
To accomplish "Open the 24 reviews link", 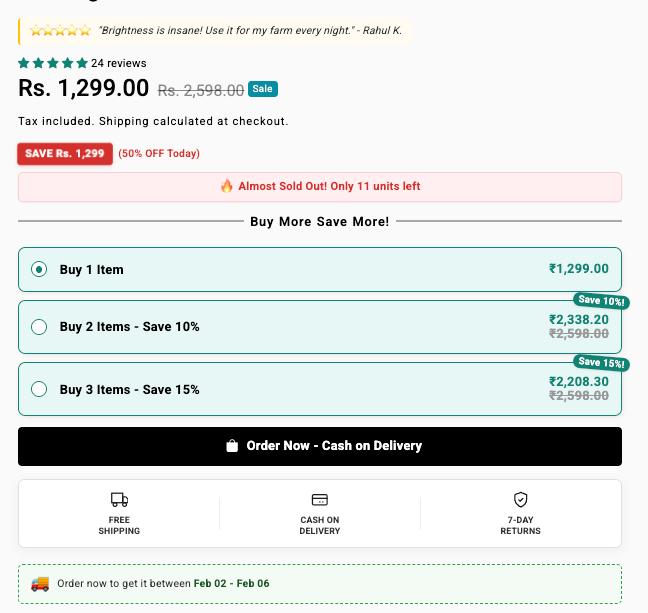I will (119, 62).
